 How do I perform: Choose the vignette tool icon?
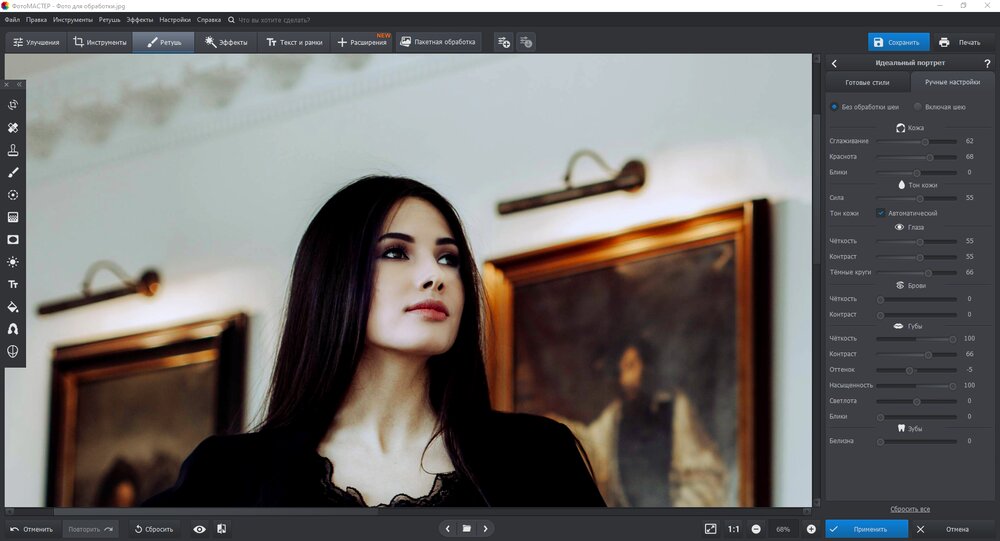point(13,240)
